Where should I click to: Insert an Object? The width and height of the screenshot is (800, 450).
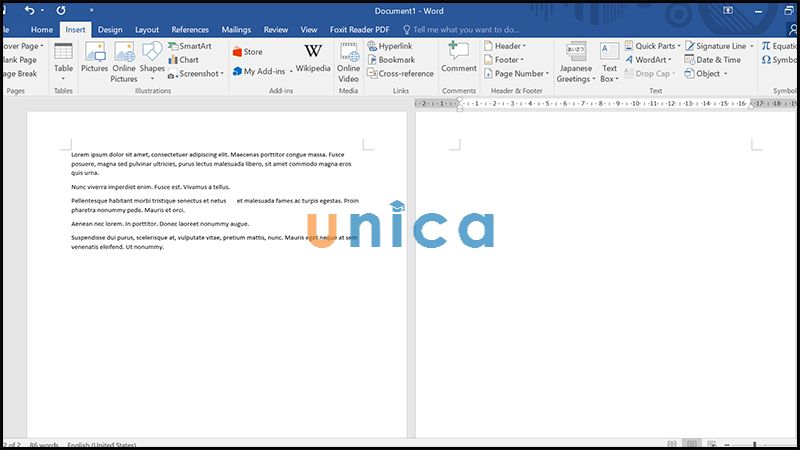706,73
